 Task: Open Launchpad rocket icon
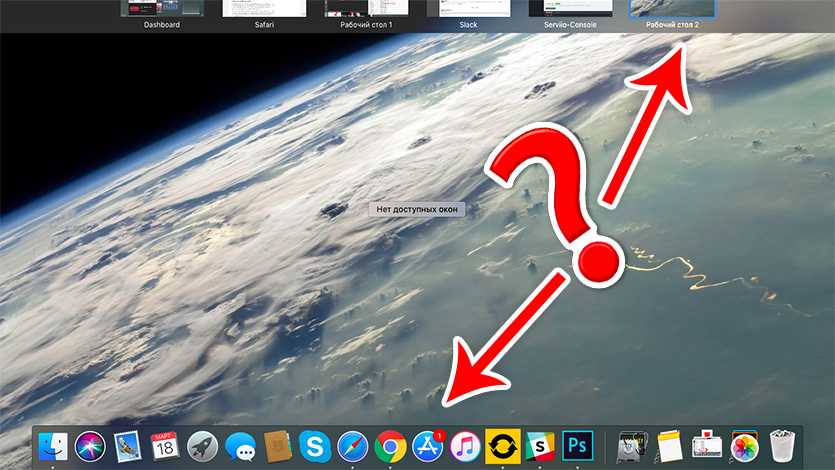click(x=201, y=446)
